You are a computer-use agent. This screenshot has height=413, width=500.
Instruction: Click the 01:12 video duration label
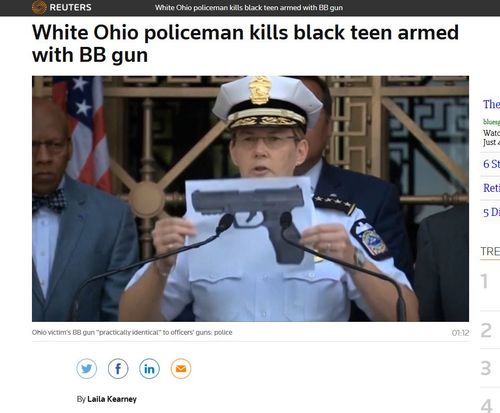click(x=460, y=333)
